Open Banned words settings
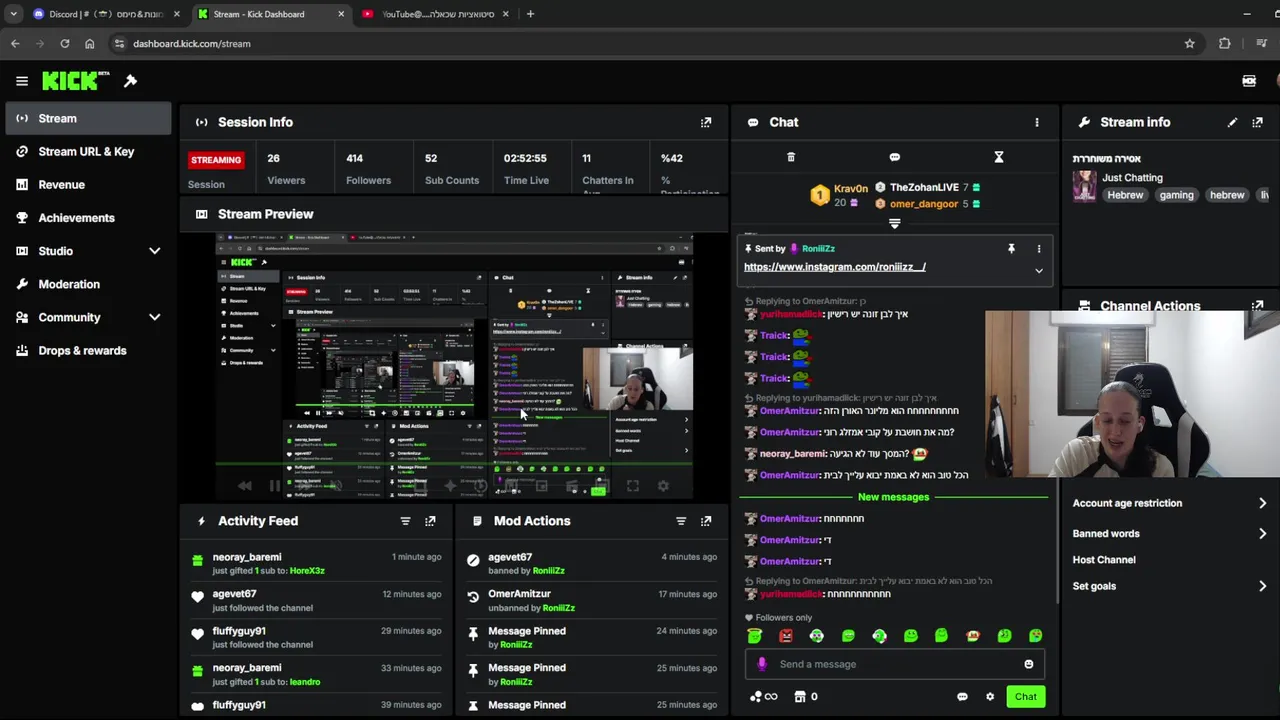This screenshot has width=1280, height=720. pos(1169,534)
